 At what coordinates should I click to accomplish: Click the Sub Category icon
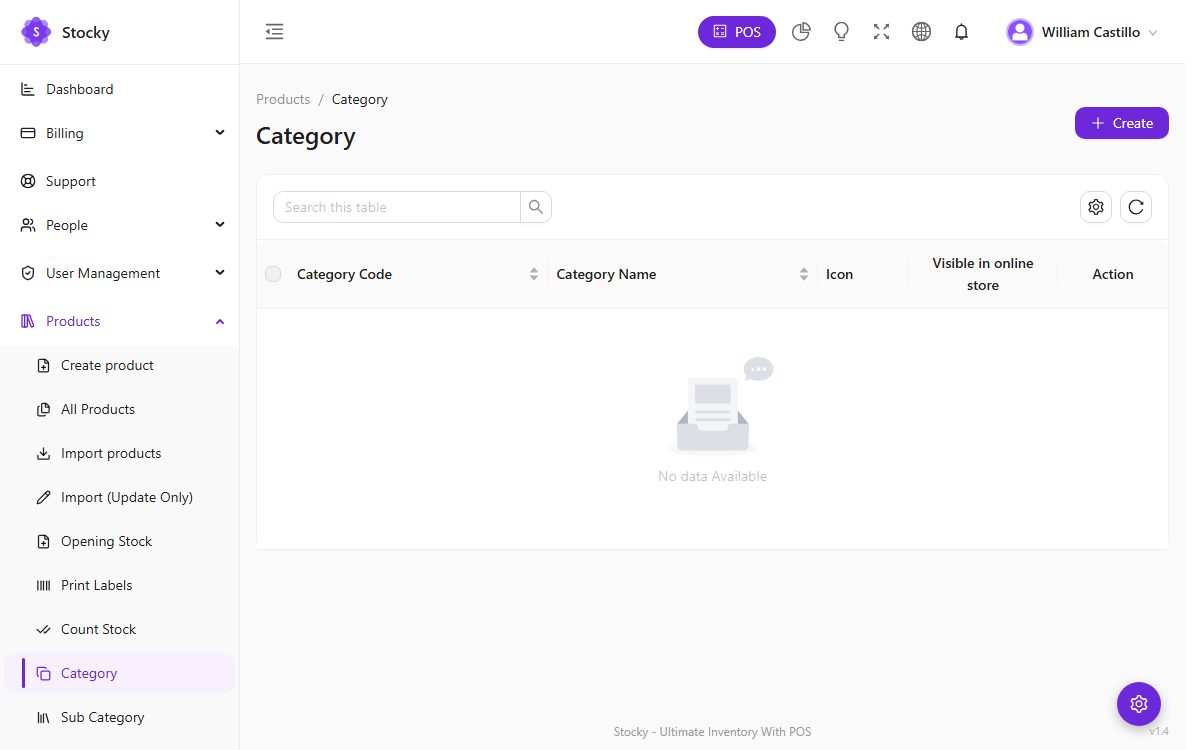click(x=43, y=717)
